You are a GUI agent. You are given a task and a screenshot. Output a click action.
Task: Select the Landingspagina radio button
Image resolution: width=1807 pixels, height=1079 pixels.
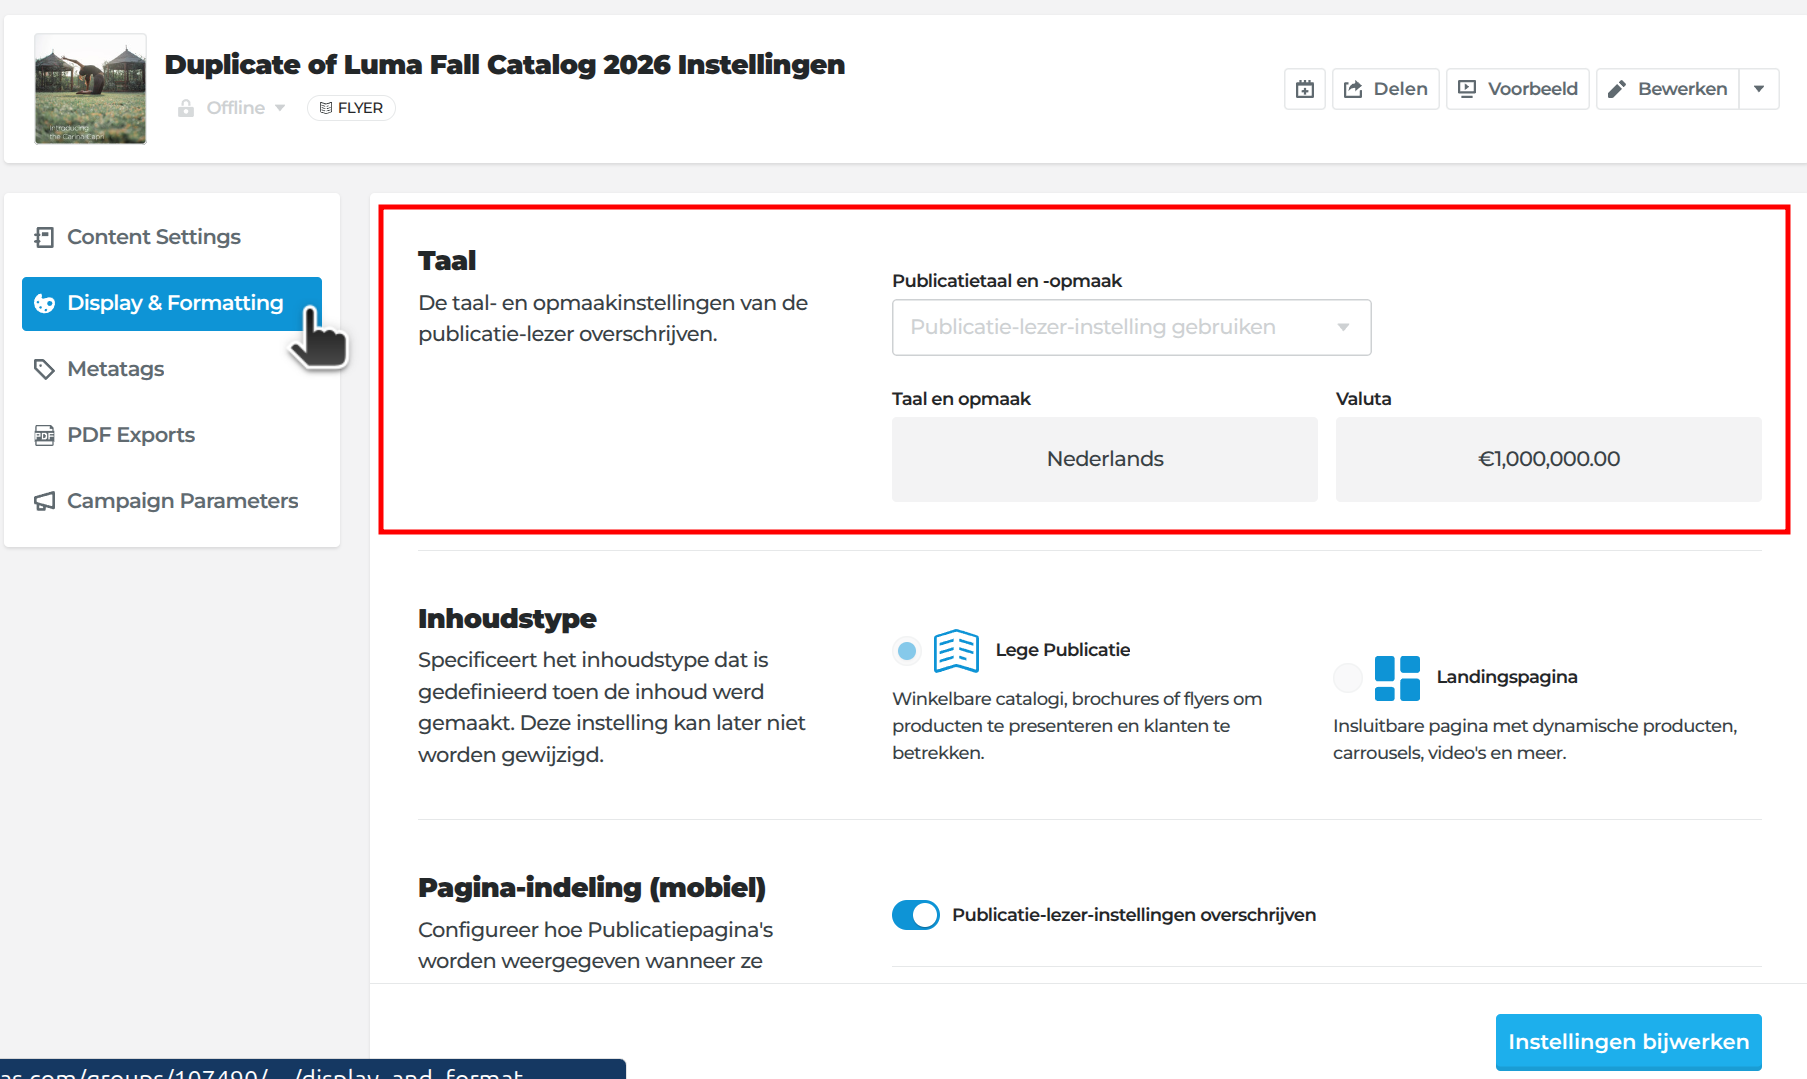pyautogui.click(x=1348, y=678)
